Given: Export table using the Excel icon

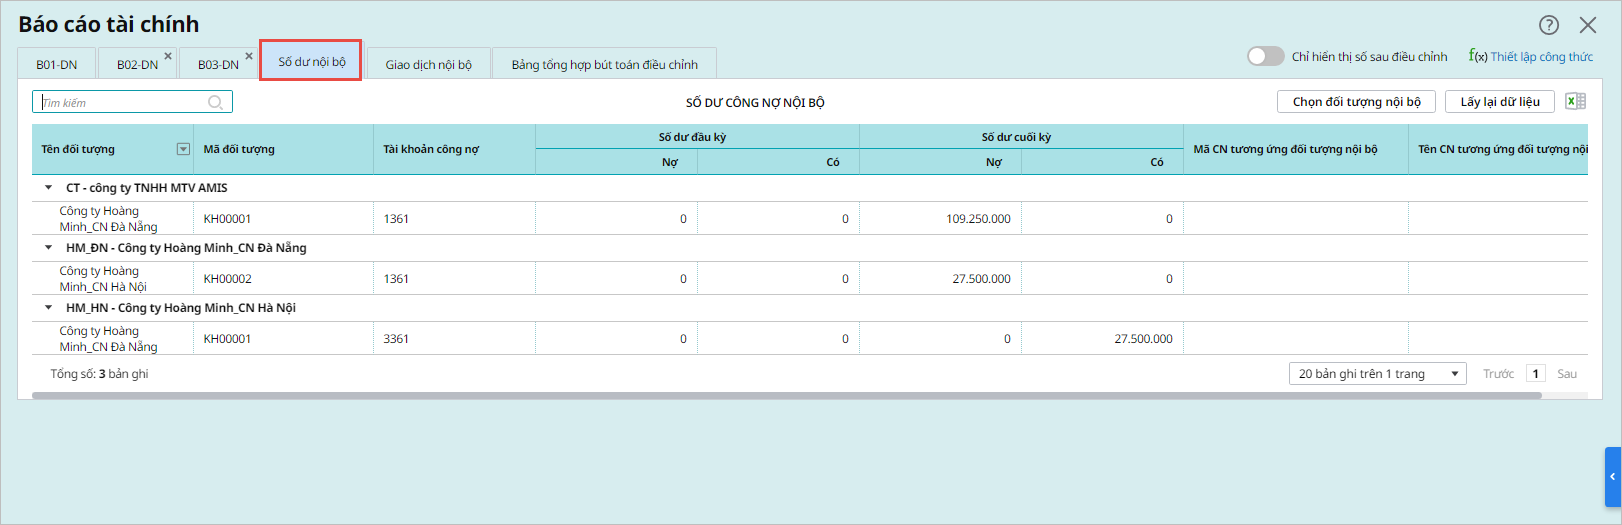Looking at the screenshot, I should pyautogui.click(x=1575, y=102).
